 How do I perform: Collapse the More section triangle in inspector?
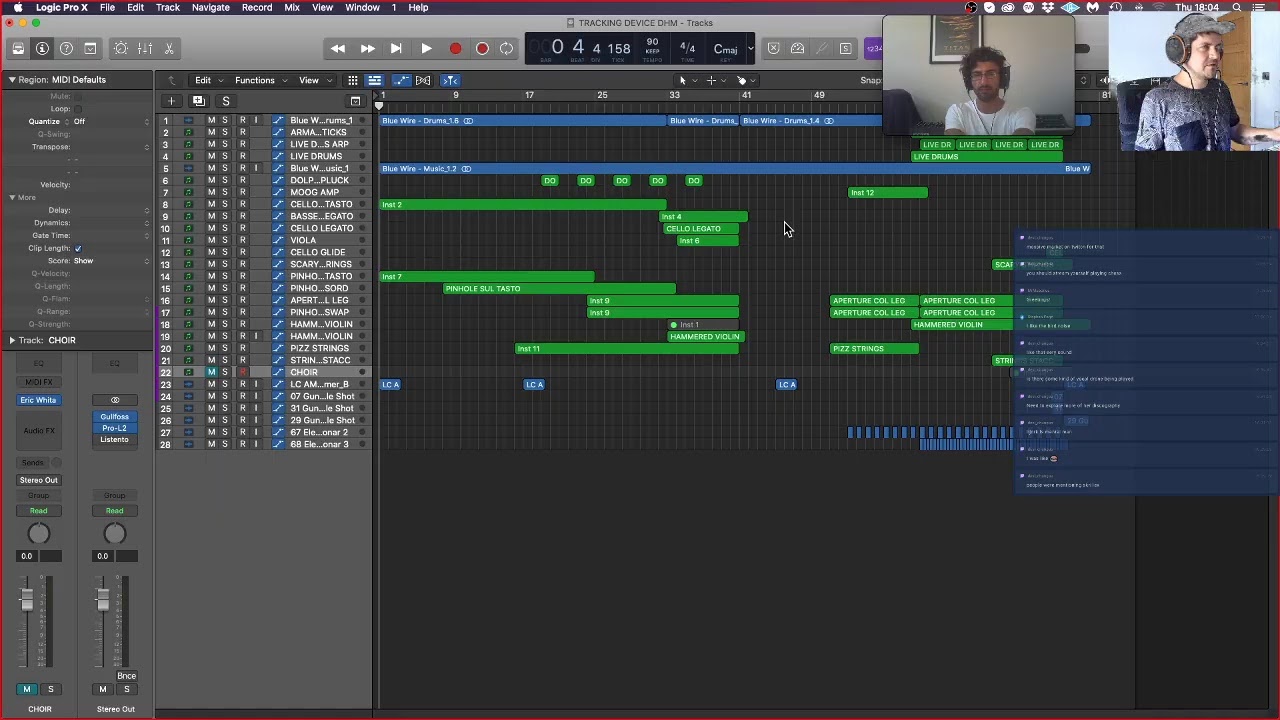click(x=12, y=197)
